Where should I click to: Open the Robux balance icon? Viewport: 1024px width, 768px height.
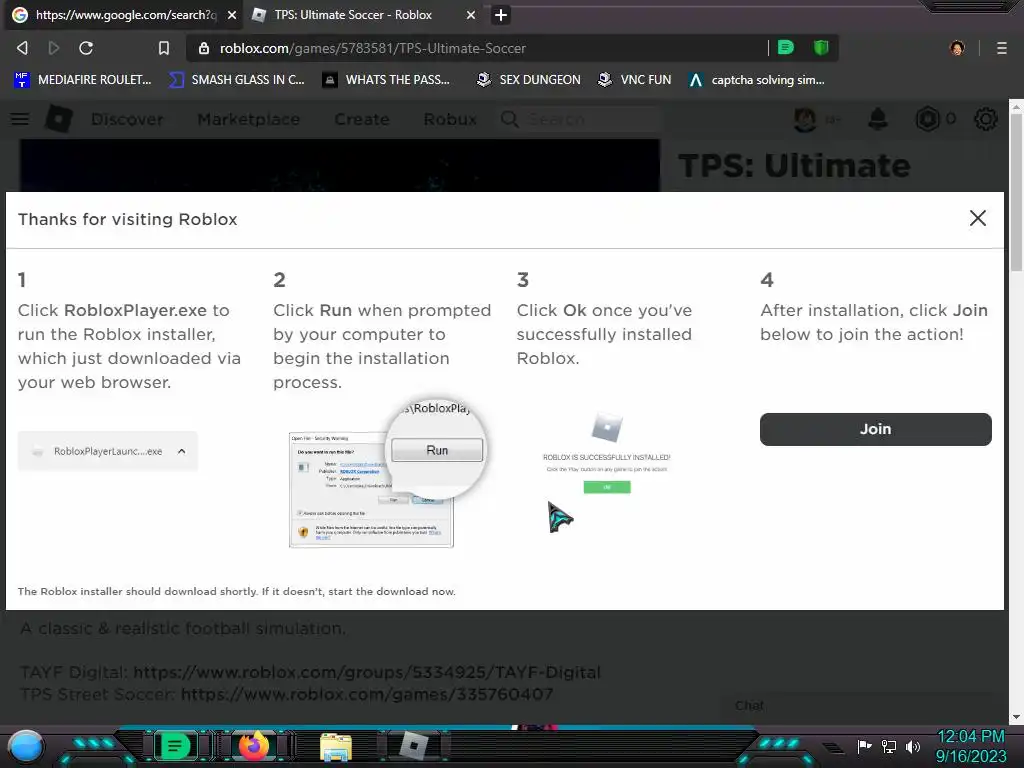[x=927, y=119]
